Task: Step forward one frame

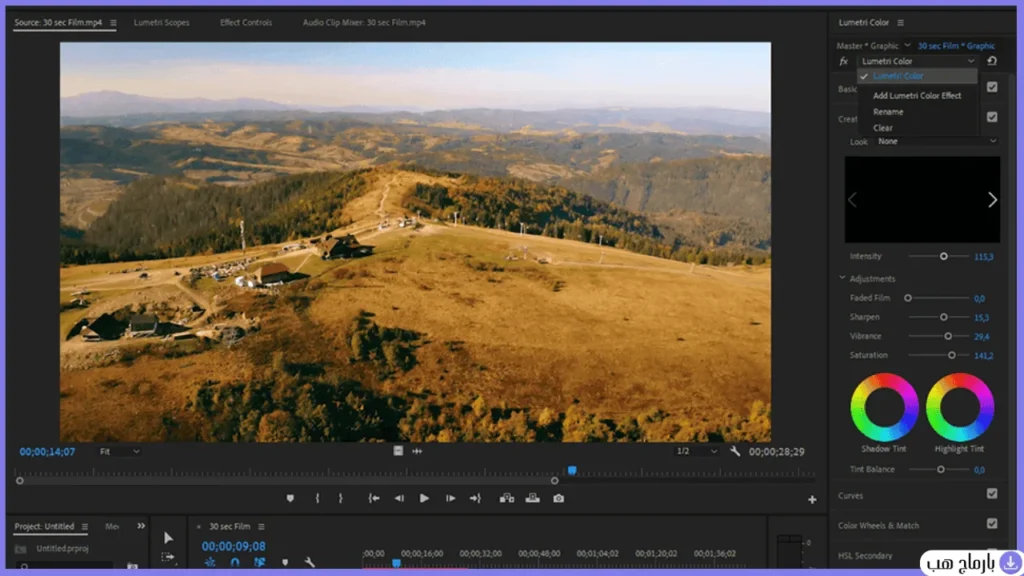Action: coord(451,498)
